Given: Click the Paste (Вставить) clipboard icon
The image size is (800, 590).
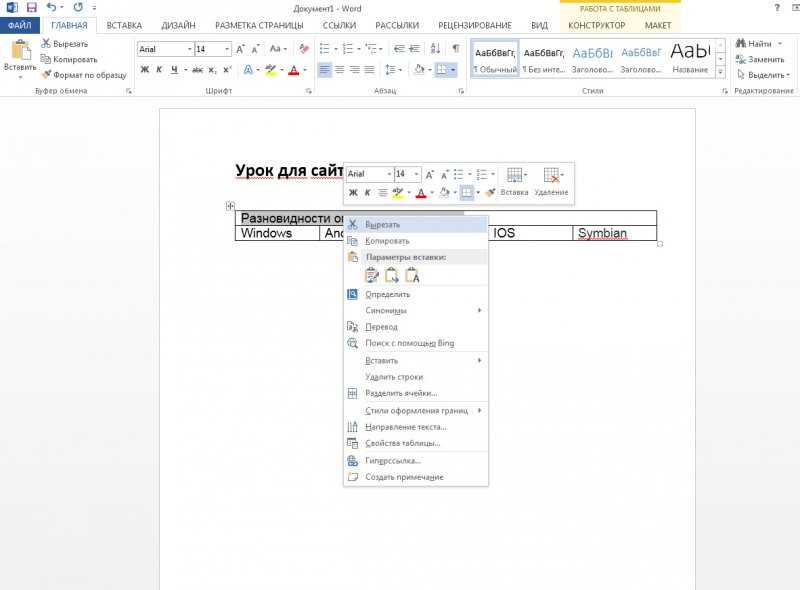Looking at the screenshot, I should click(x=20, y=50).
